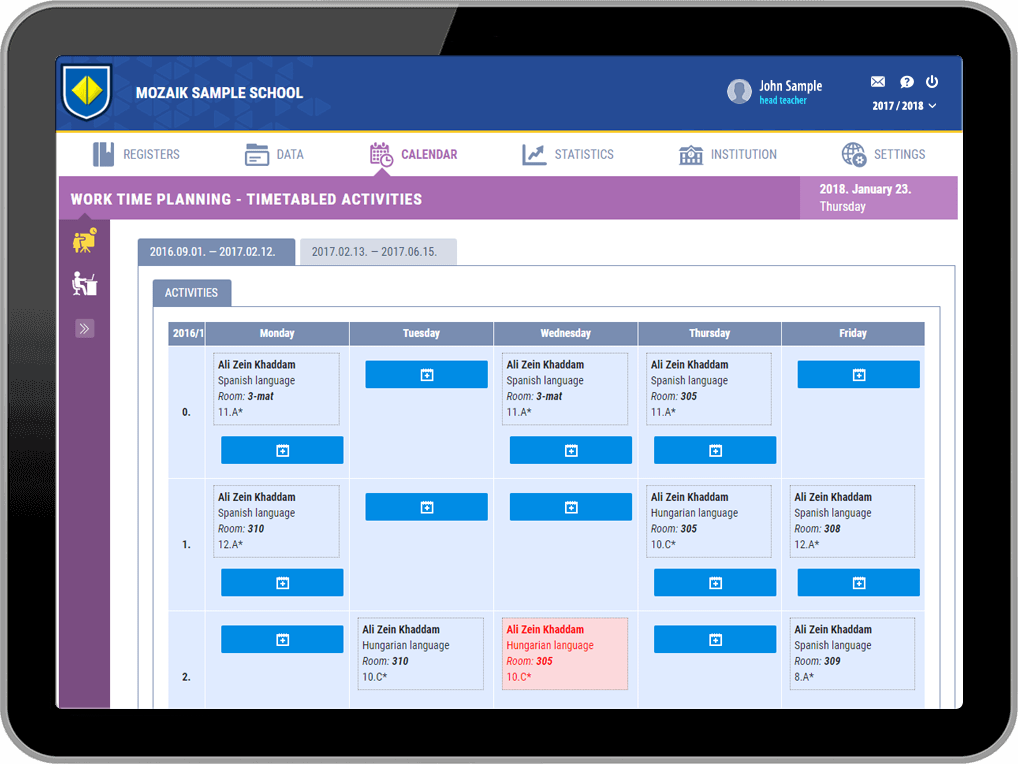Viewport: 1018px width, 764px height.
Task: Open the Statistics menu
Action: point(568,155)
